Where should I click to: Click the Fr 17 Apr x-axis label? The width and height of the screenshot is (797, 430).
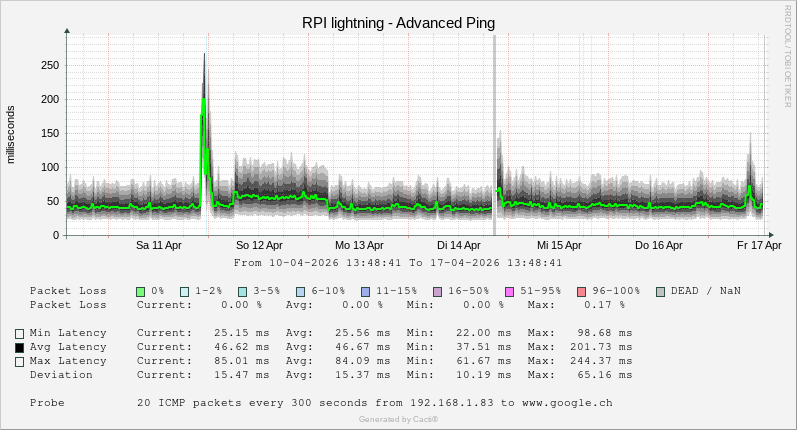(759, 245)
